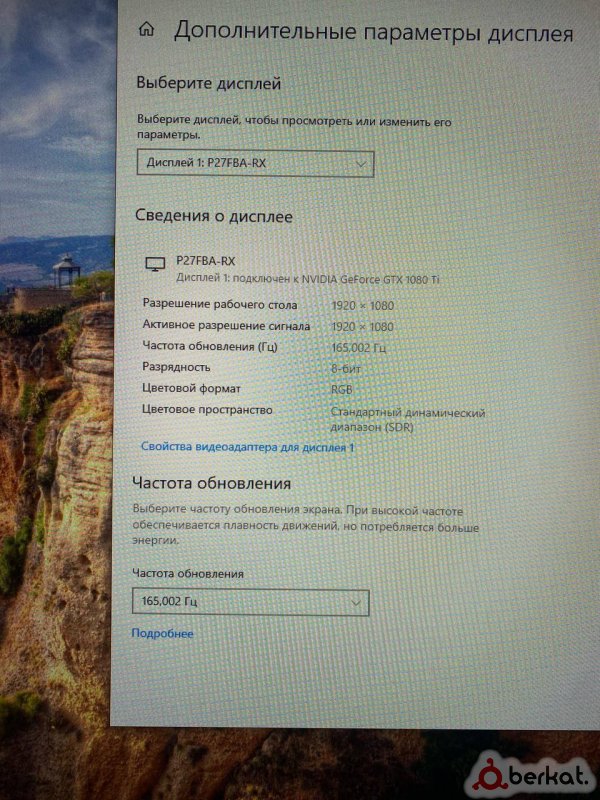Click the P27FBA-RX monitor name in display info

203,259
